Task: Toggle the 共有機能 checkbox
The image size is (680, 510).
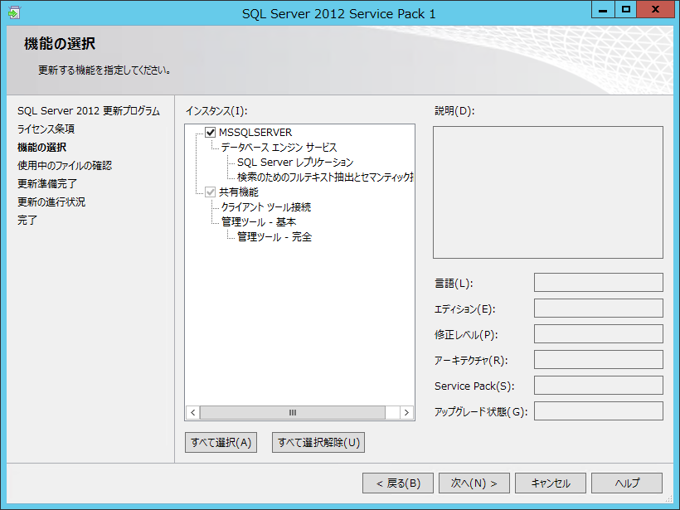Action: (210, 192)
